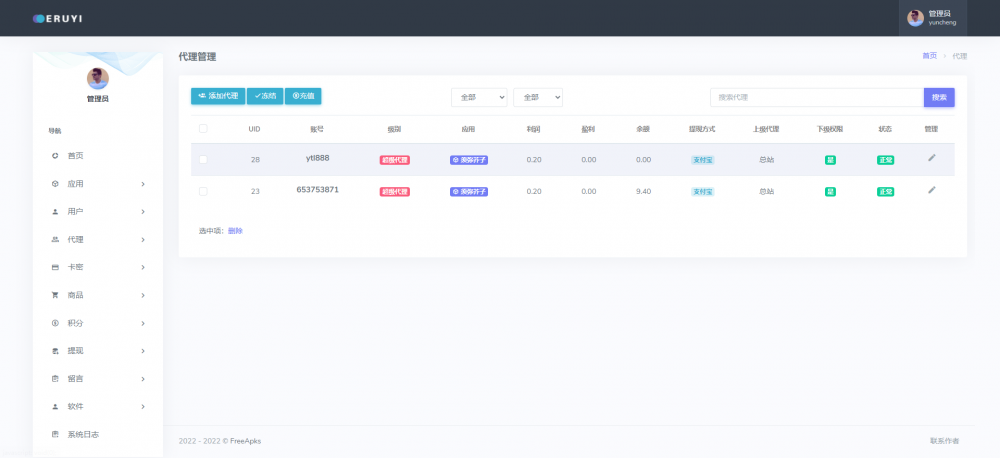Click the 积分 points coin icon

click(55, 323)
